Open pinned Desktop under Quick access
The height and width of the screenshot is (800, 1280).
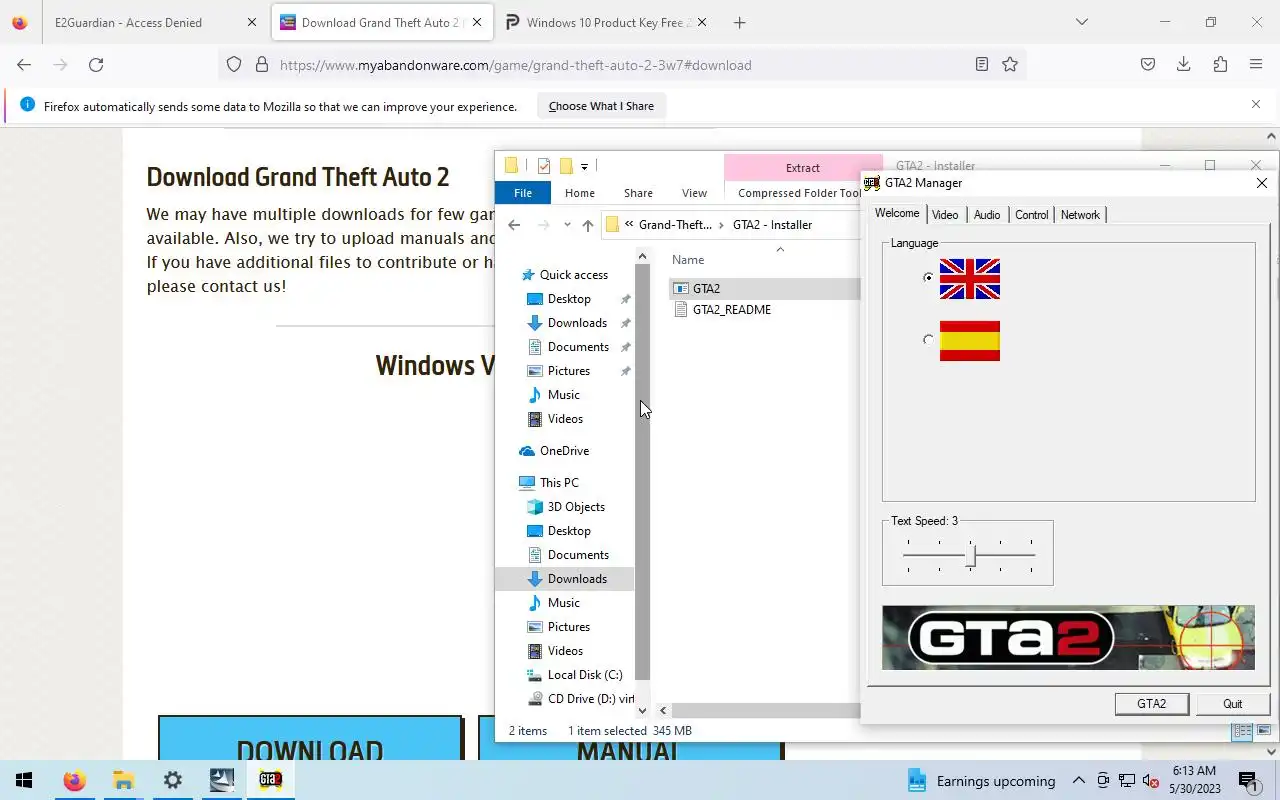569,299
